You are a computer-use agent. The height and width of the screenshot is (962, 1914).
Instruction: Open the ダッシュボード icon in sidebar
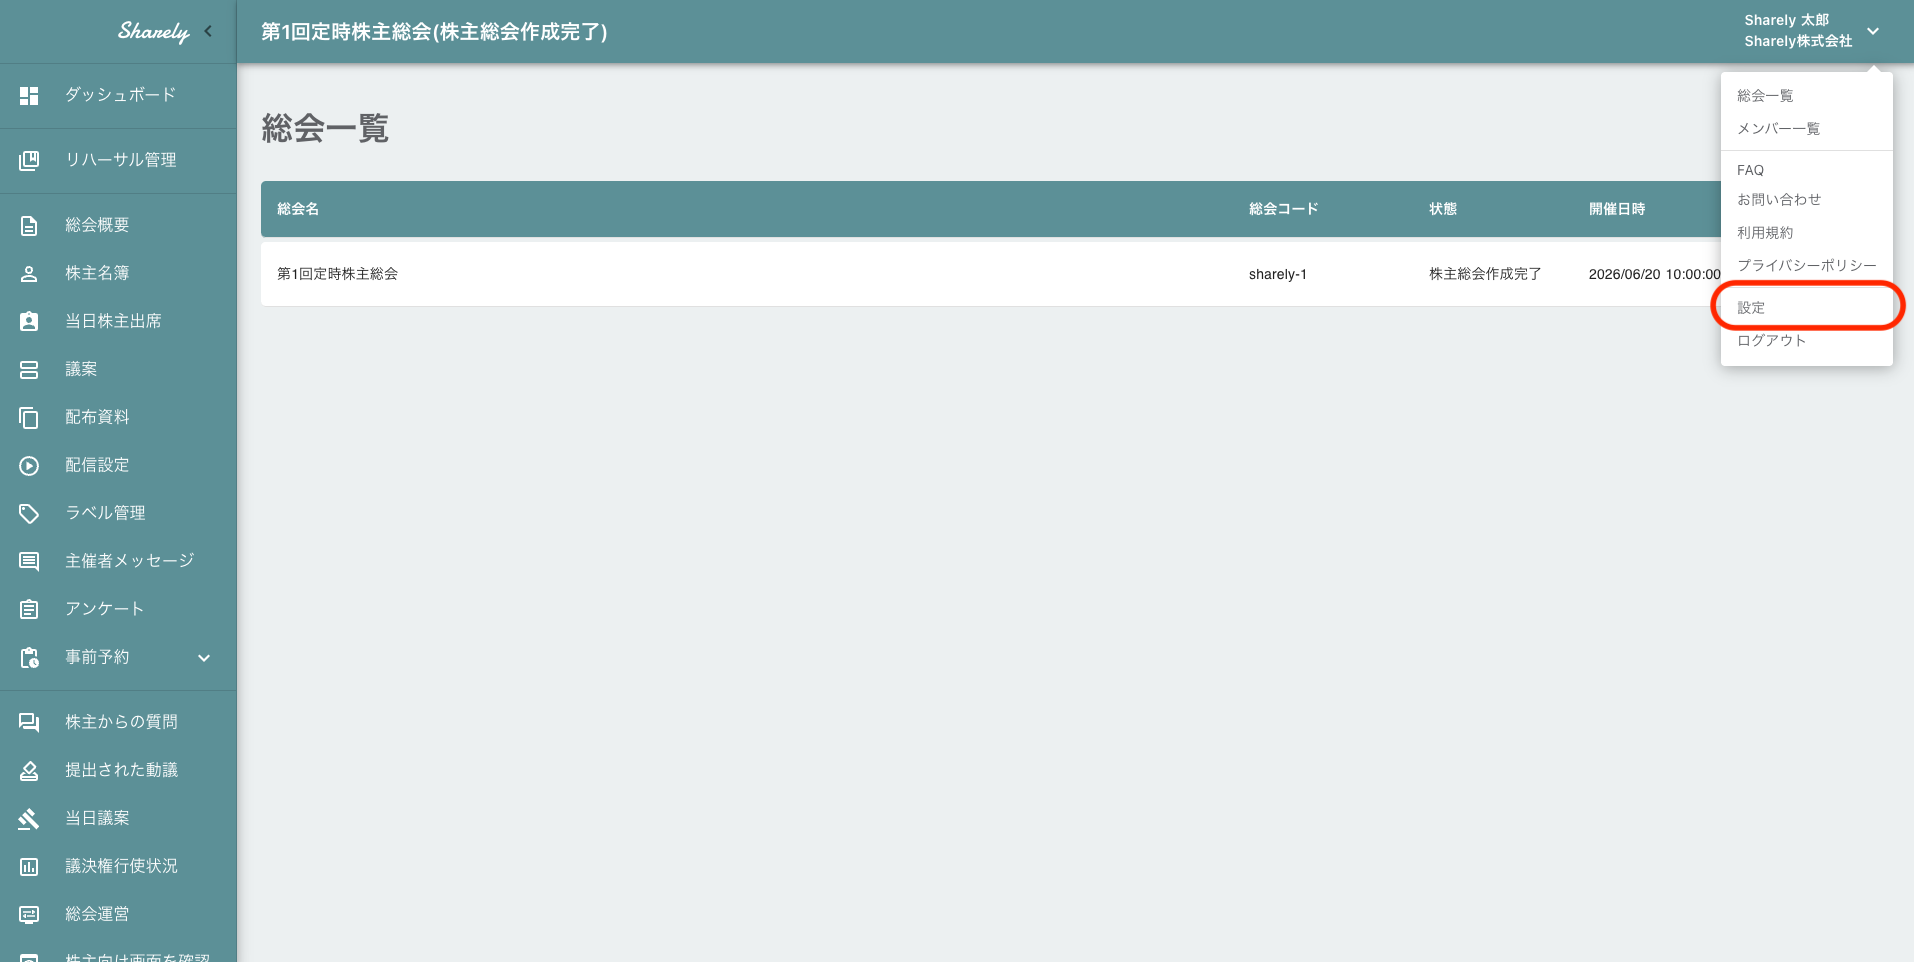28,95
